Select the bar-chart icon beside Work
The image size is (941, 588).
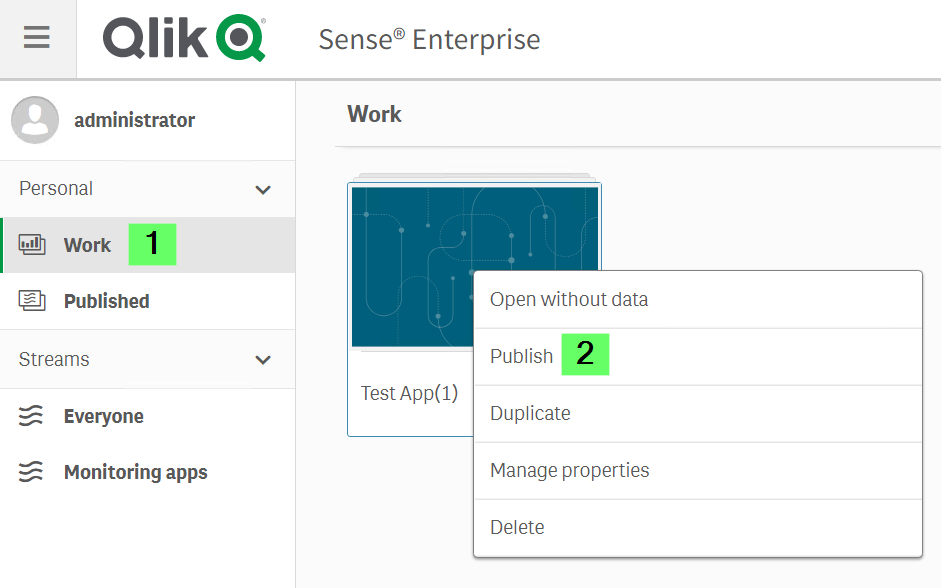pos(34,244)
